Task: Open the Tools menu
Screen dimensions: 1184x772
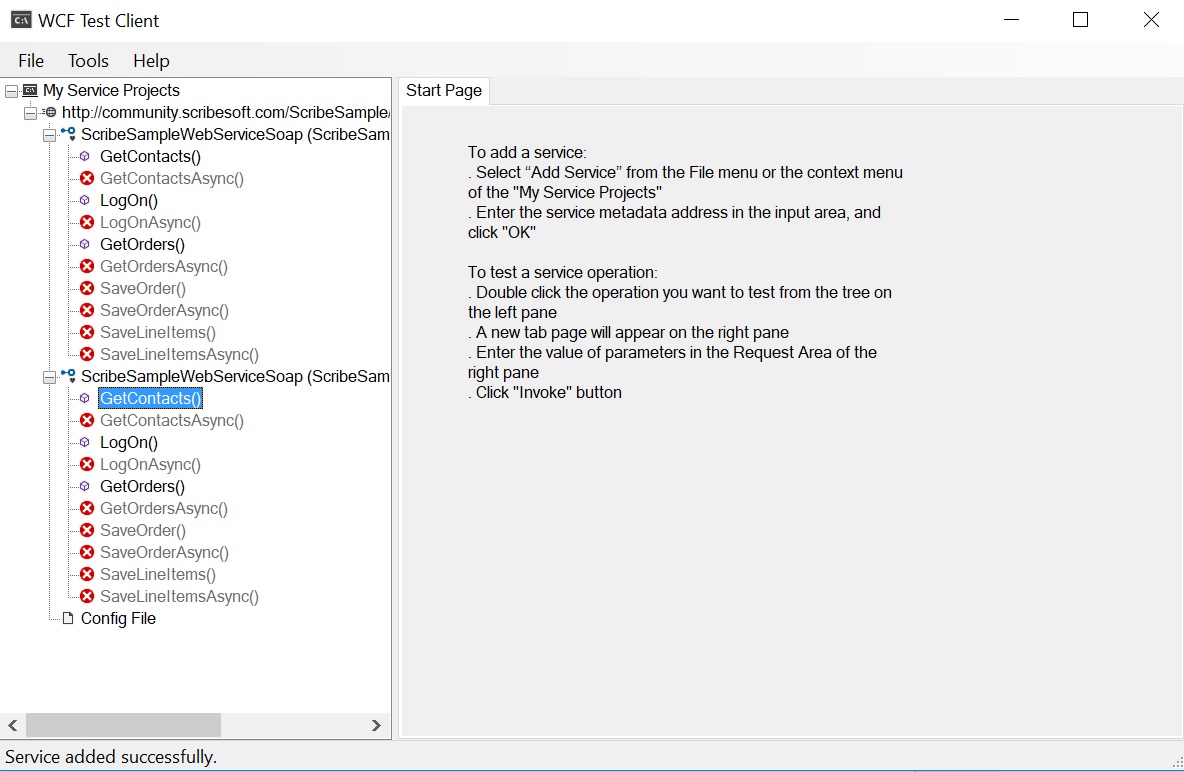Action: pyautogui.click(x=88, y=60)
